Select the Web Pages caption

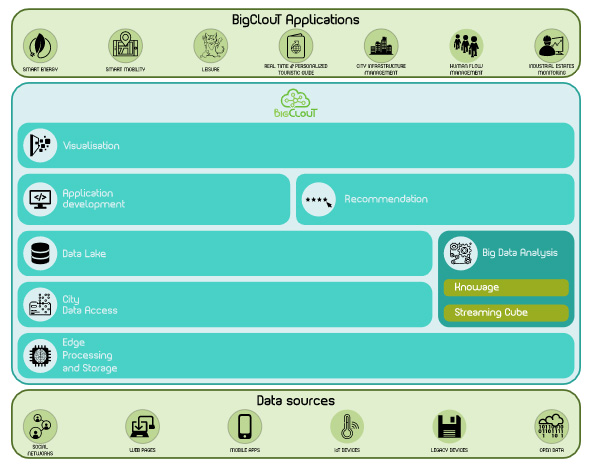tap(142, 450)
